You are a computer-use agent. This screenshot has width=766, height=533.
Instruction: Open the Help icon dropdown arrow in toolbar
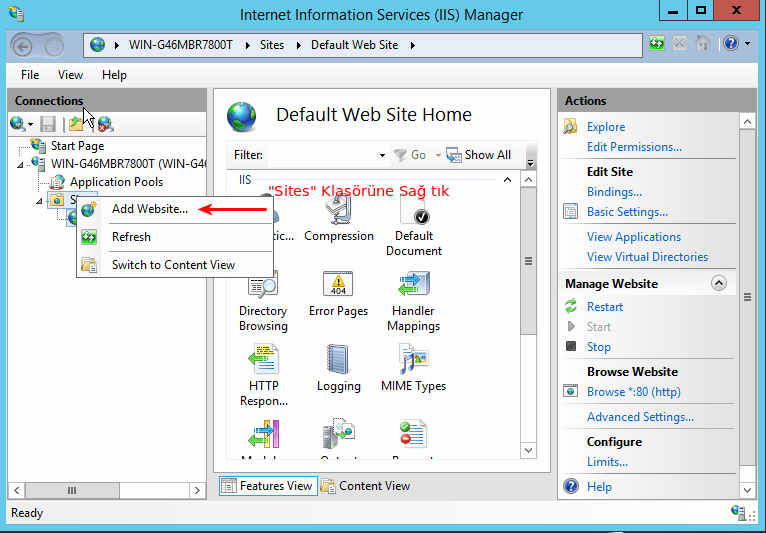pyautogui.click(x=747, y=44)
